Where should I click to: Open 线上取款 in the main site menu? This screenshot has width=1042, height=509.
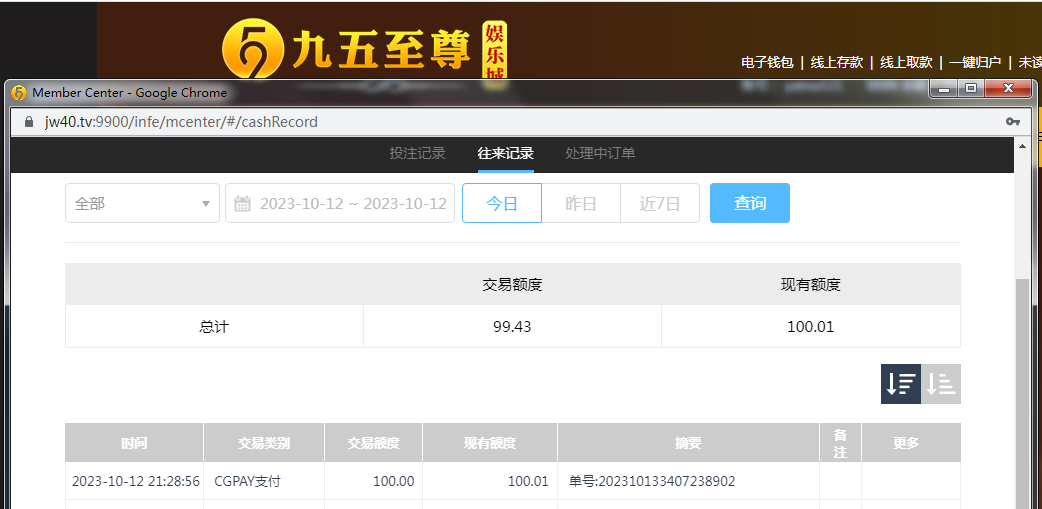(906, 62)
